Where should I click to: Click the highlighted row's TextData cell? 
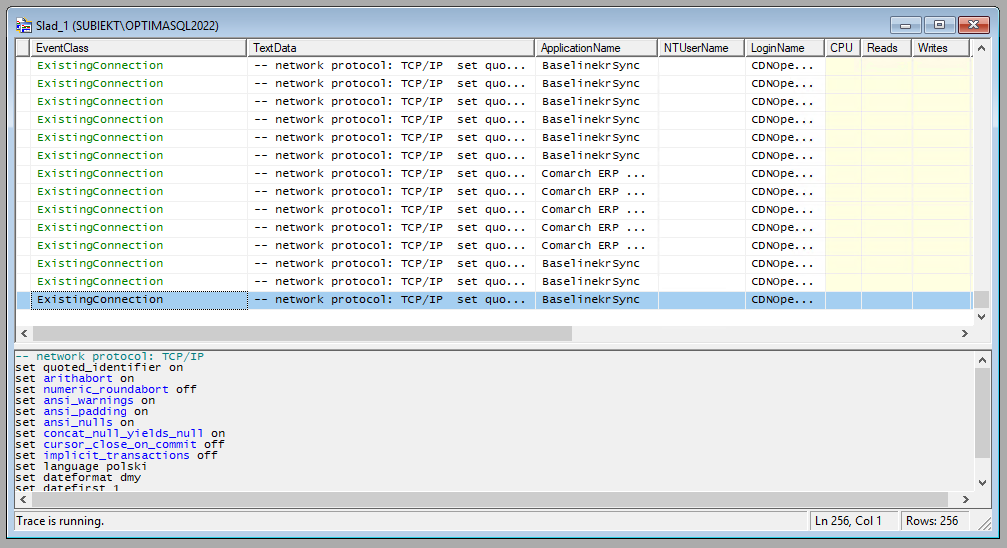(x=391, y=300)
